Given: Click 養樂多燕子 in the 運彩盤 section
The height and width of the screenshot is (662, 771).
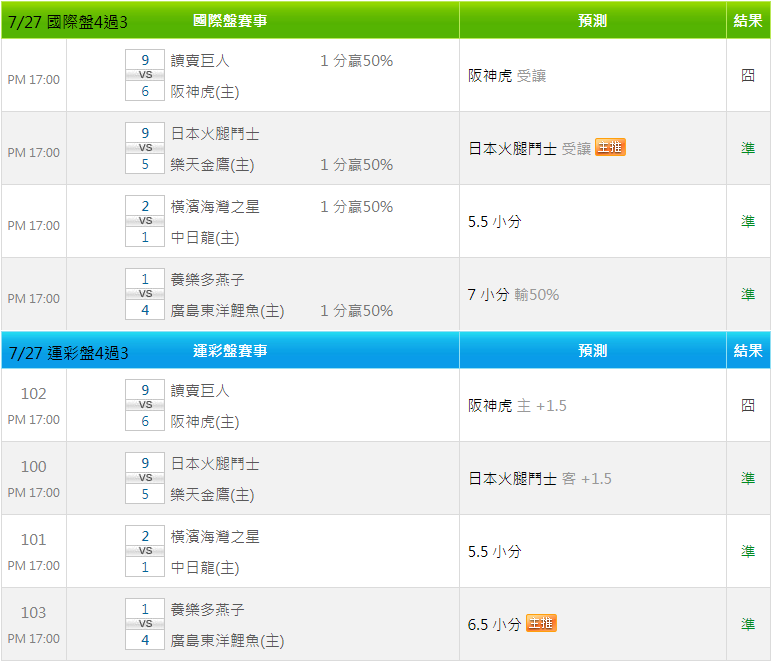Looking at the screenshot, I should click(208, 609).
